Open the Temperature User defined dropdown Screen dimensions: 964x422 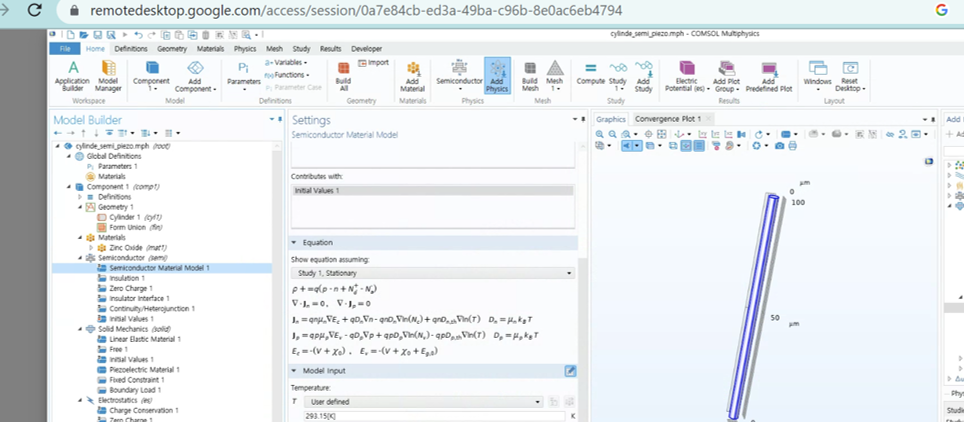(x=417, y=402)
